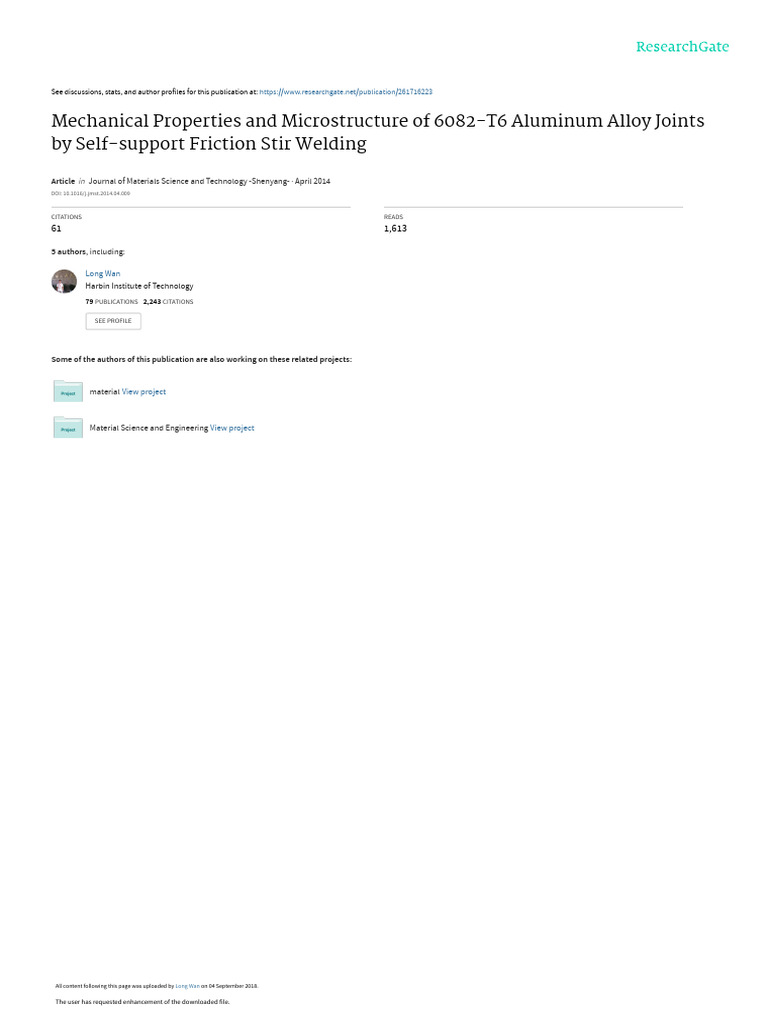Viewport: 768px width, 1024px height.
Task: Click Material Science and Engineering project folder icon
Action: [68, 427]
